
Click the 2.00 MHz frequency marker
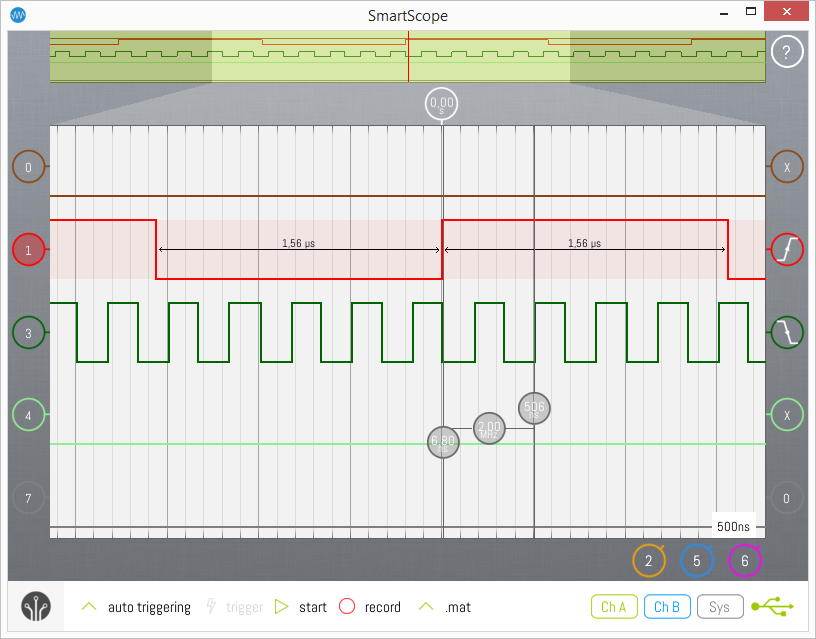coord(489,428)
